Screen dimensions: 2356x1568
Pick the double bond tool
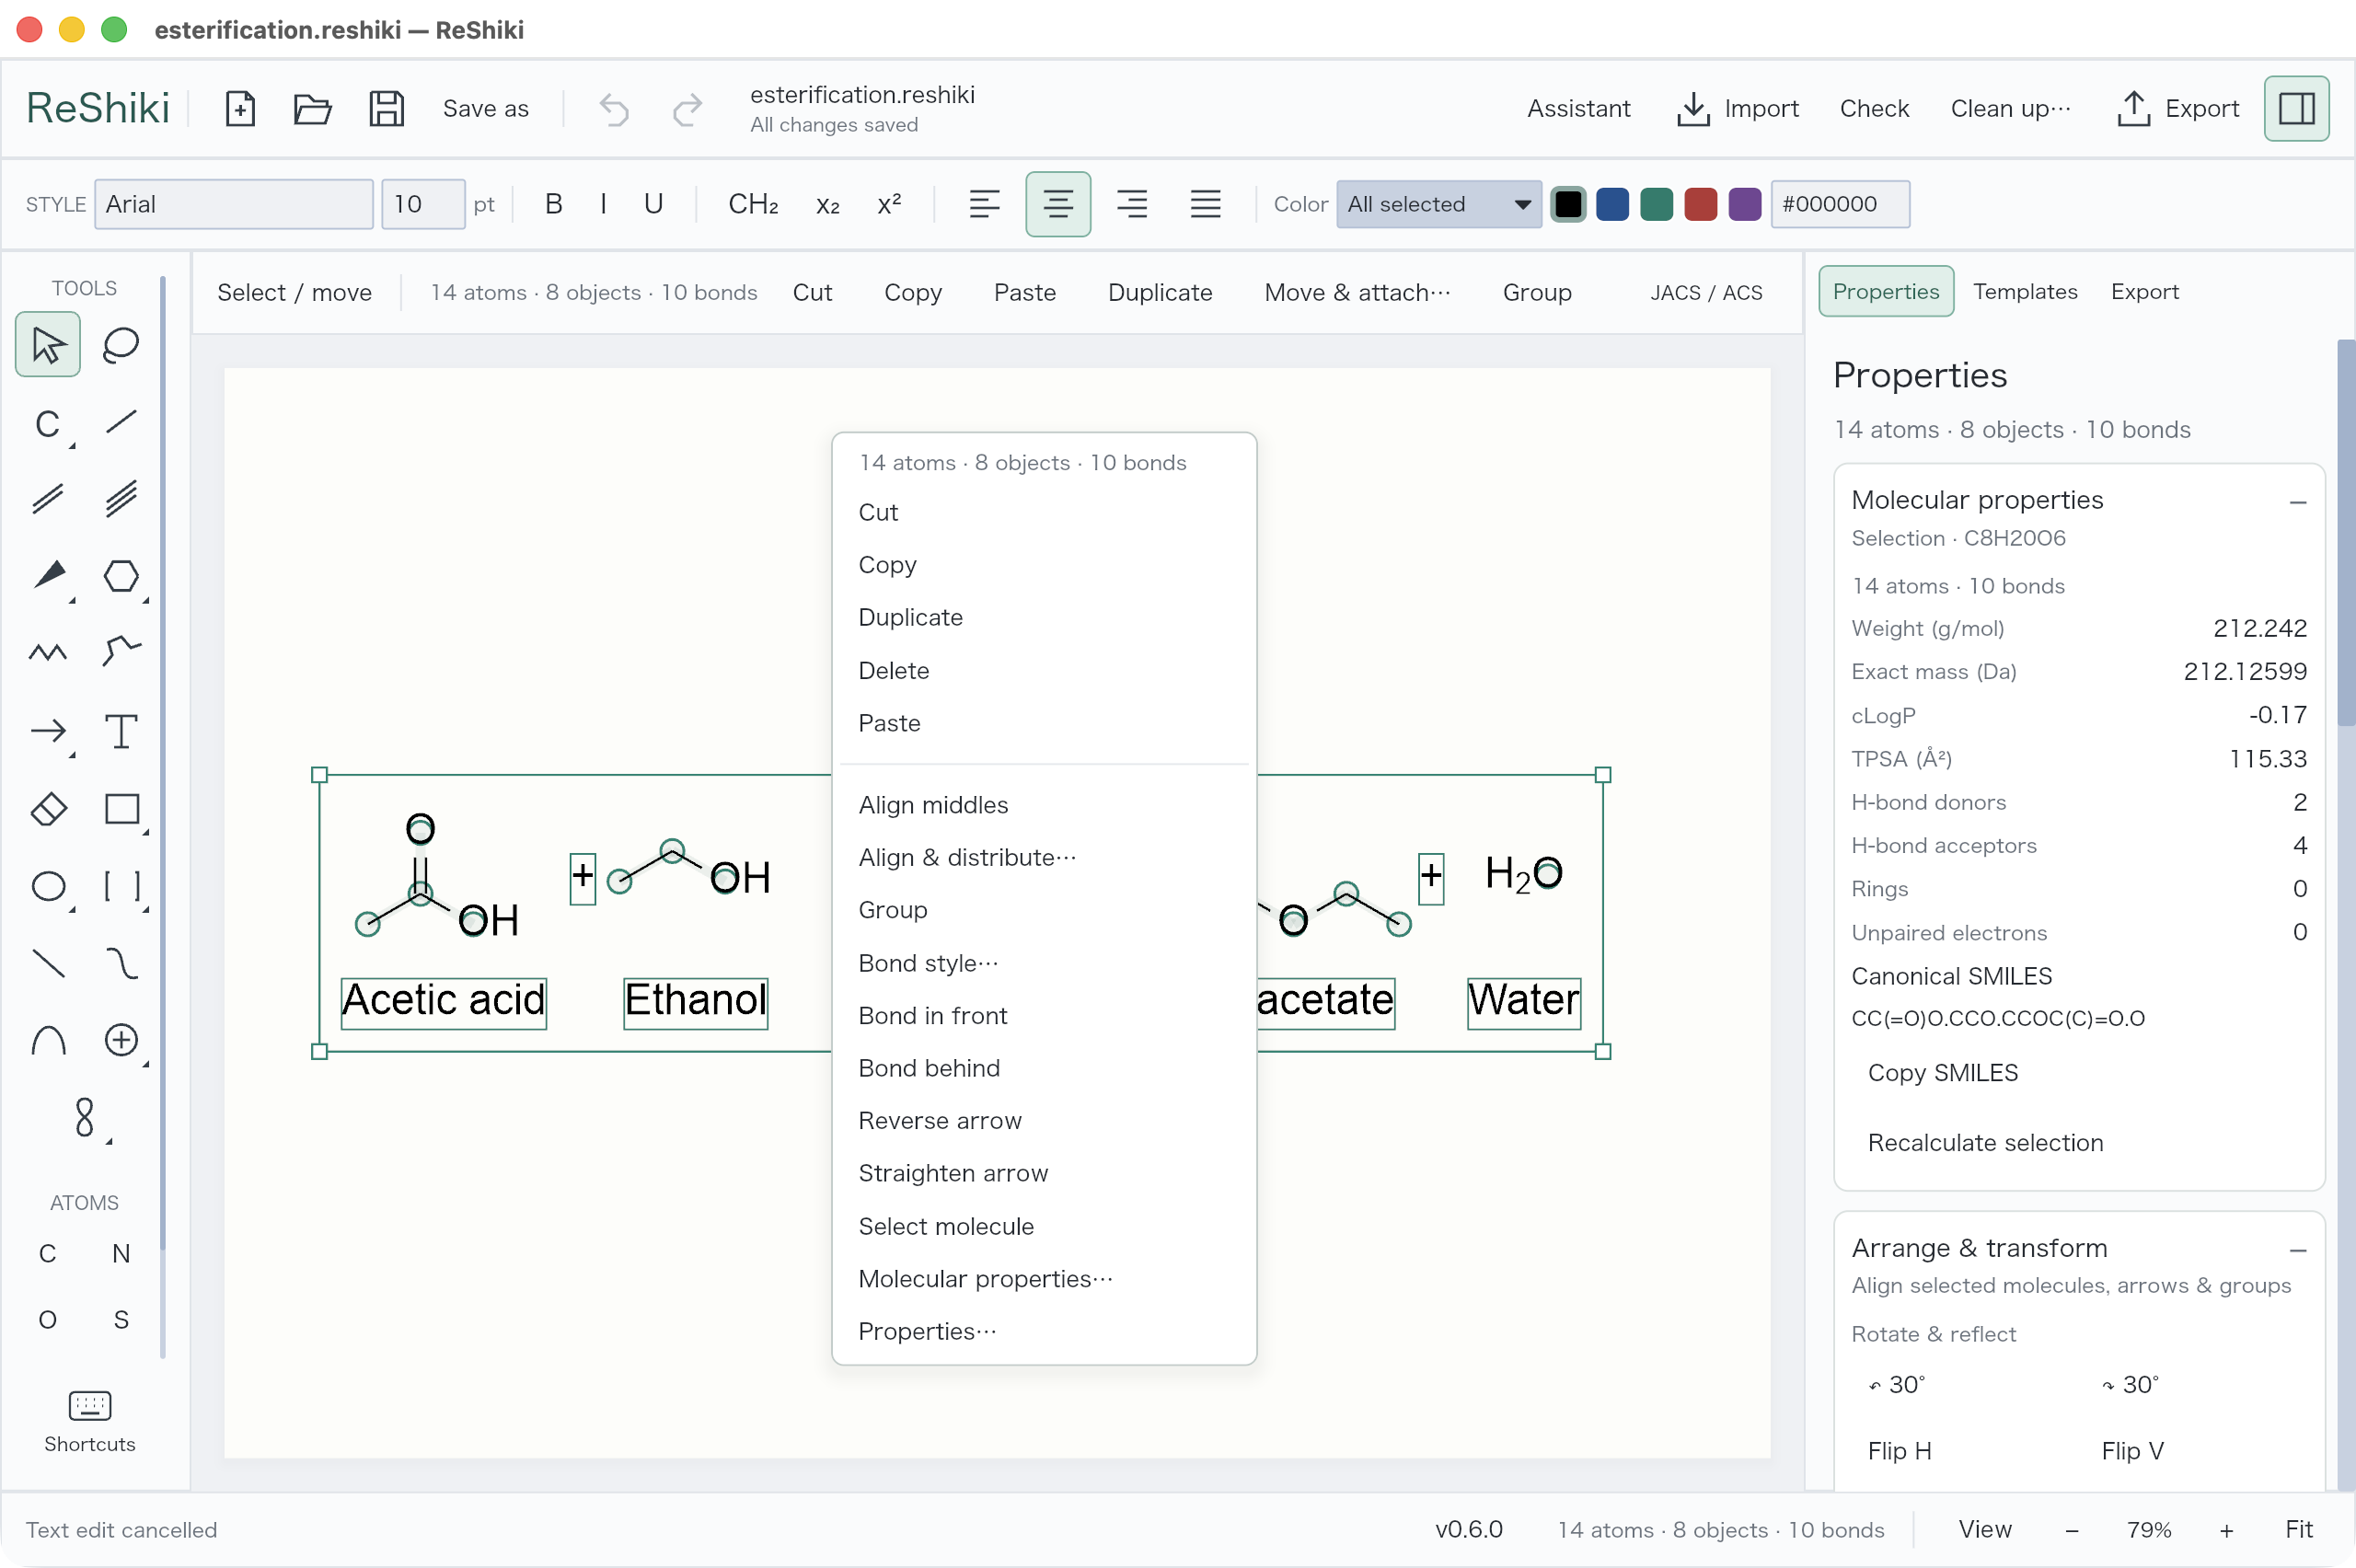[x=48, y=498]
